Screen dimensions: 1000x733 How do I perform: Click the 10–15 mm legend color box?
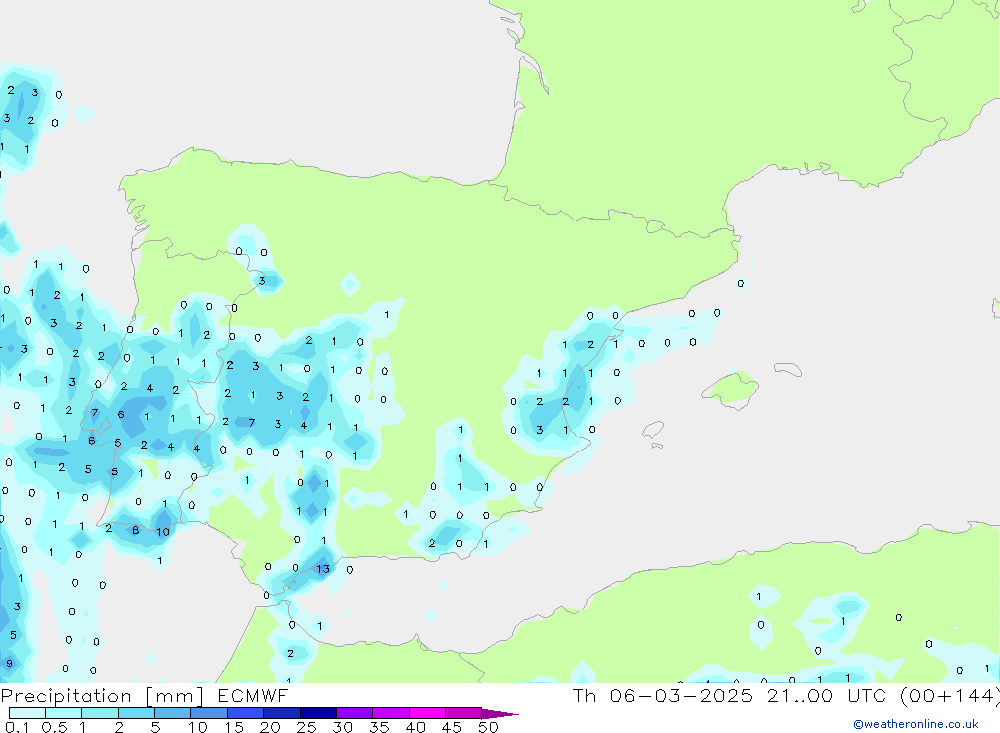click(x=209, y=713)
